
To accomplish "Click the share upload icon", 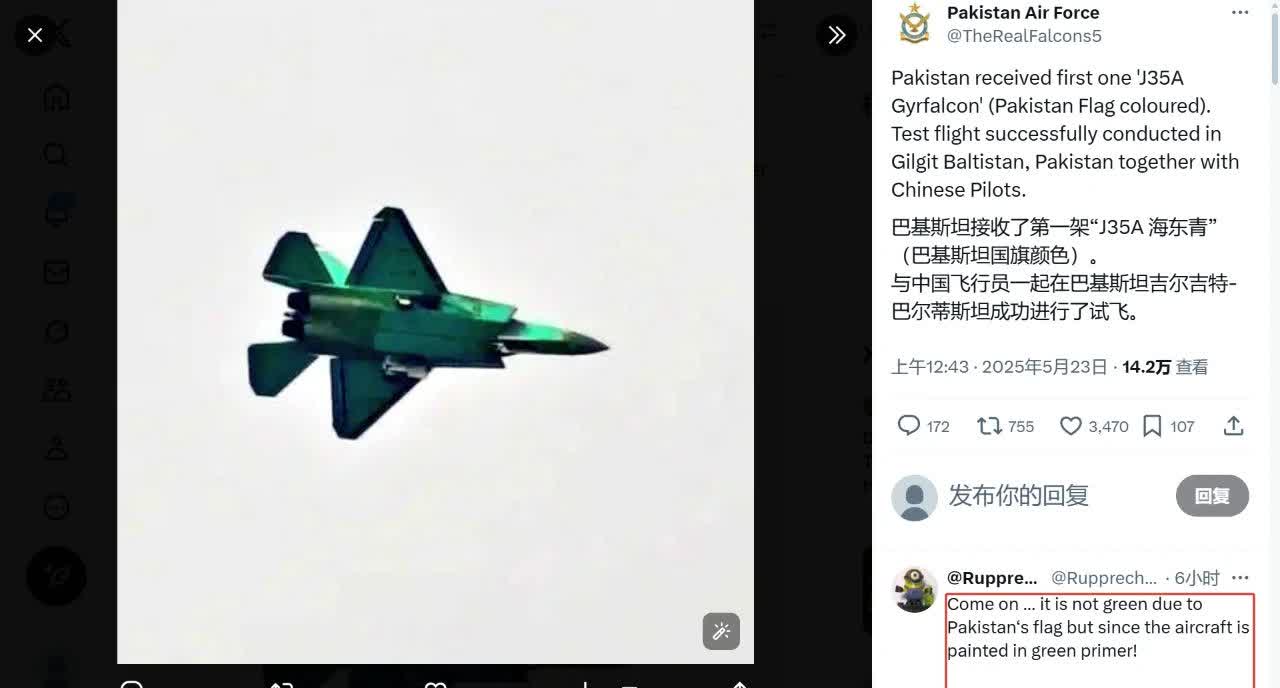I will tap(1233, 426).
